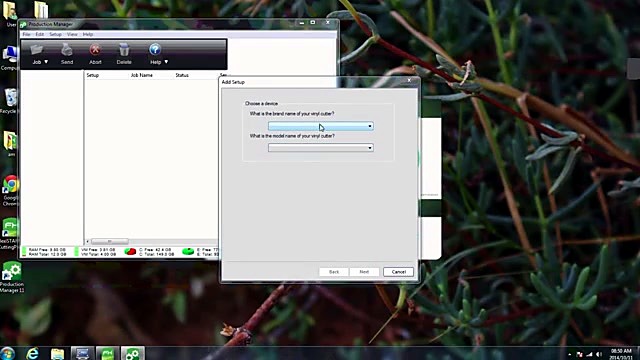Screen dimensions: 640x360
Task: Open the vinyl cutter brand name dropdown
Action: (x=320, y=126)
